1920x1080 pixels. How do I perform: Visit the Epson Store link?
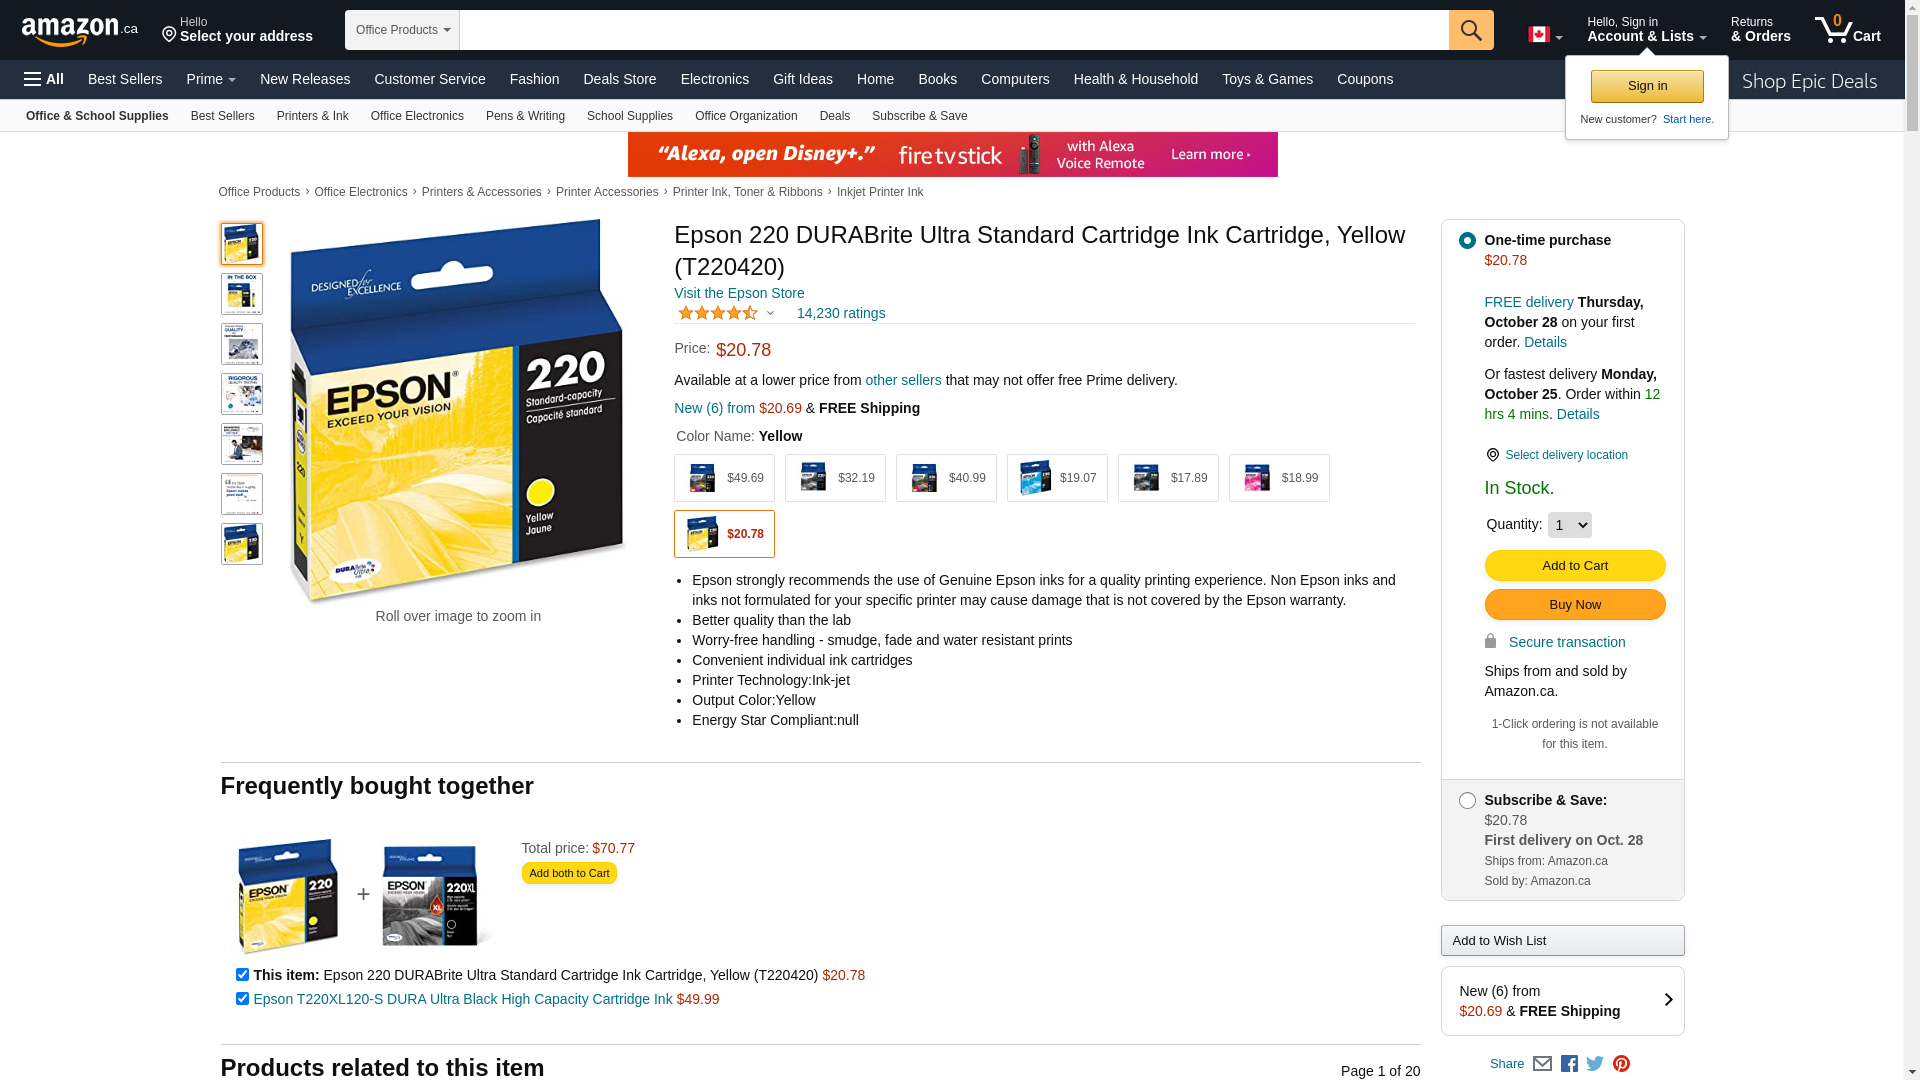pyautogui.click(x=738, y=293)
